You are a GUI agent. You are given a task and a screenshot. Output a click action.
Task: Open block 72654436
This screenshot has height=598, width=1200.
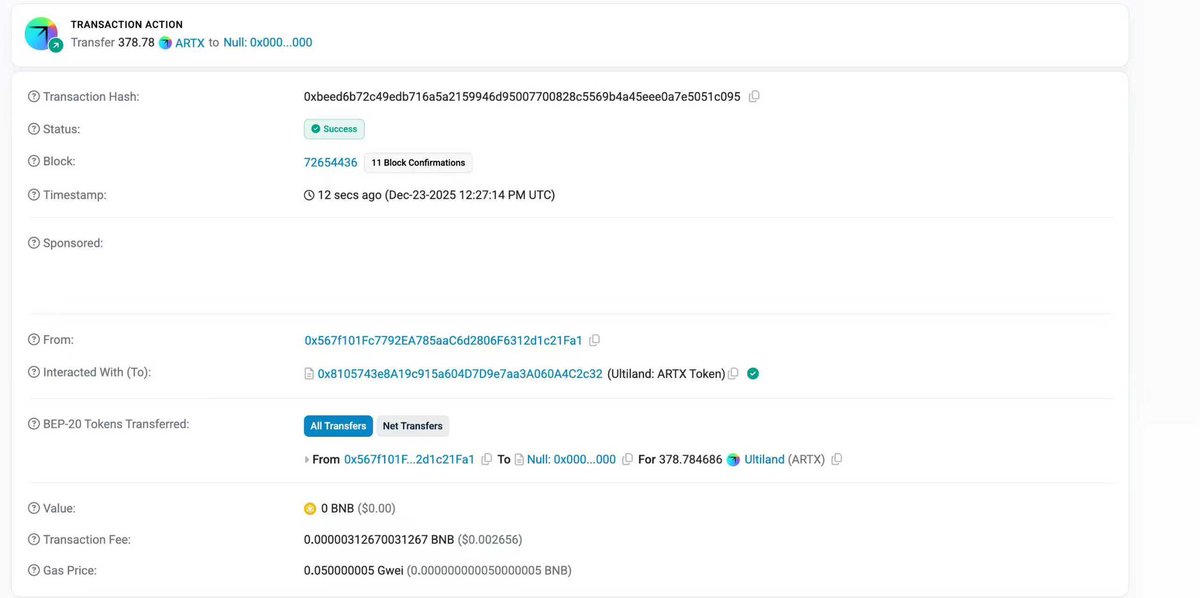(330, 162)
